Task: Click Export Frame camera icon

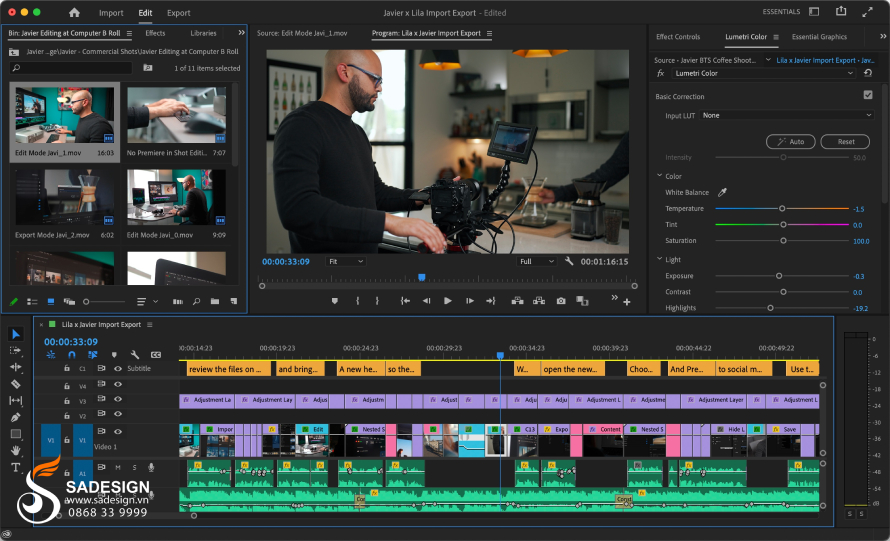Action: [561, 301]
